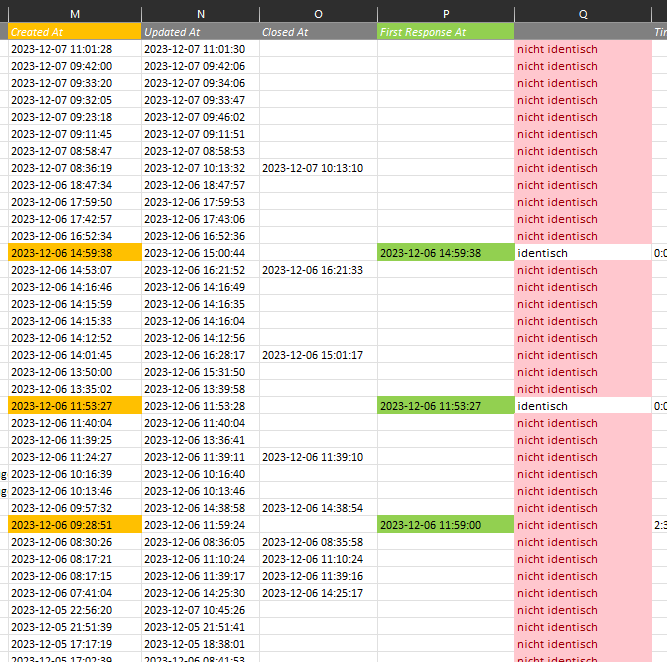Select Updated At cell 2023-12-06 15:00:44

pos(200,253)
